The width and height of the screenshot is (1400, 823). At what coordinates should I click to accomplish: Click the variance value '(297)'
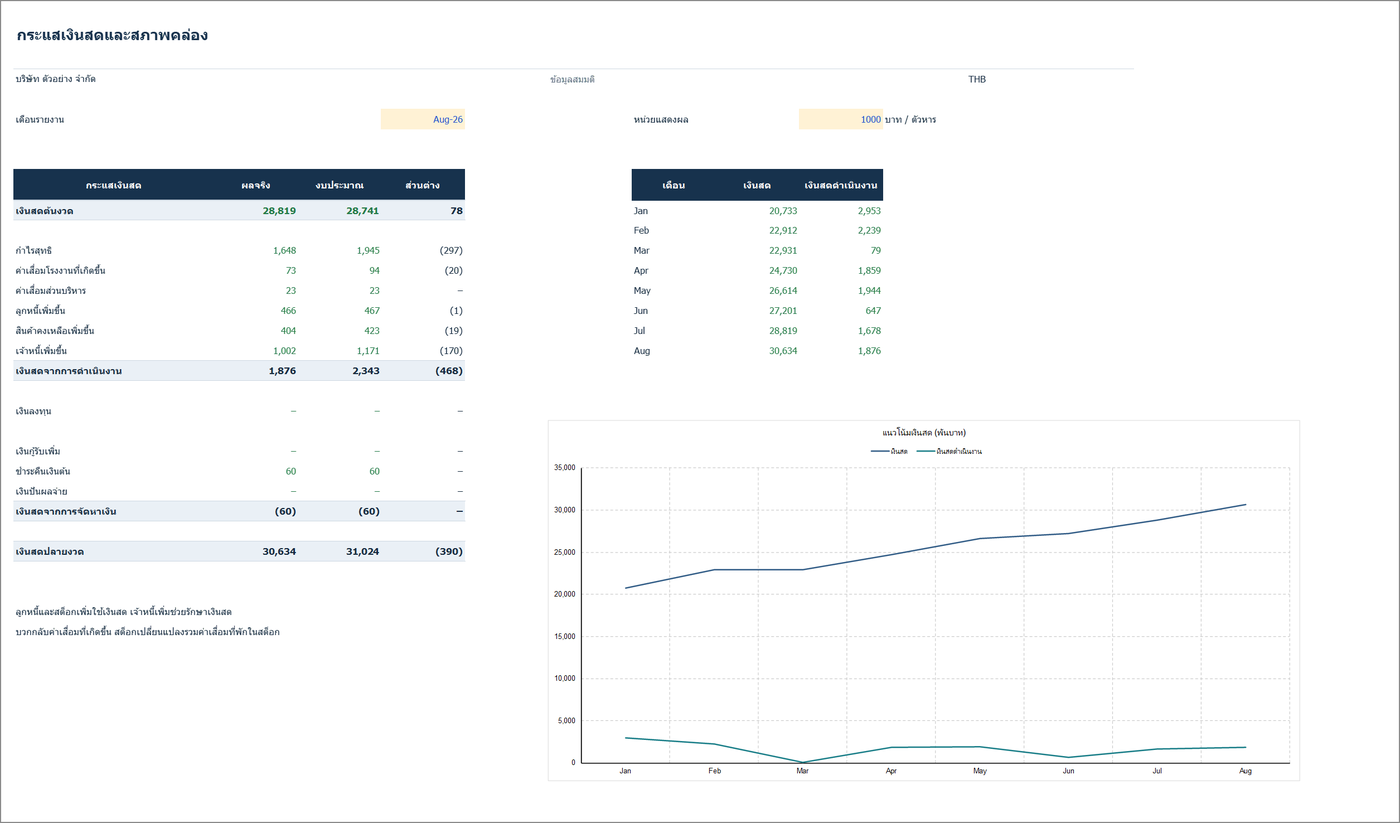(451, 251)
